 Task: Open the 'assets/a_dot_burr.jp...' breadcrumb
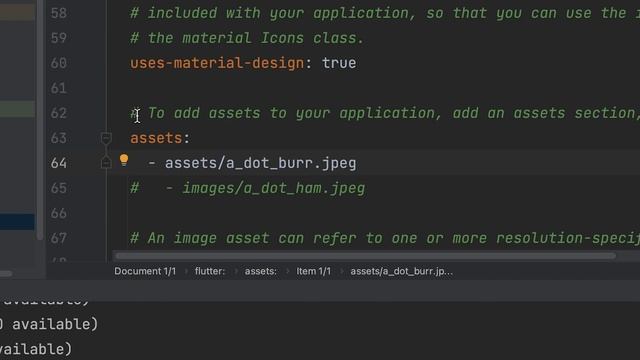[x=402, y=271]
